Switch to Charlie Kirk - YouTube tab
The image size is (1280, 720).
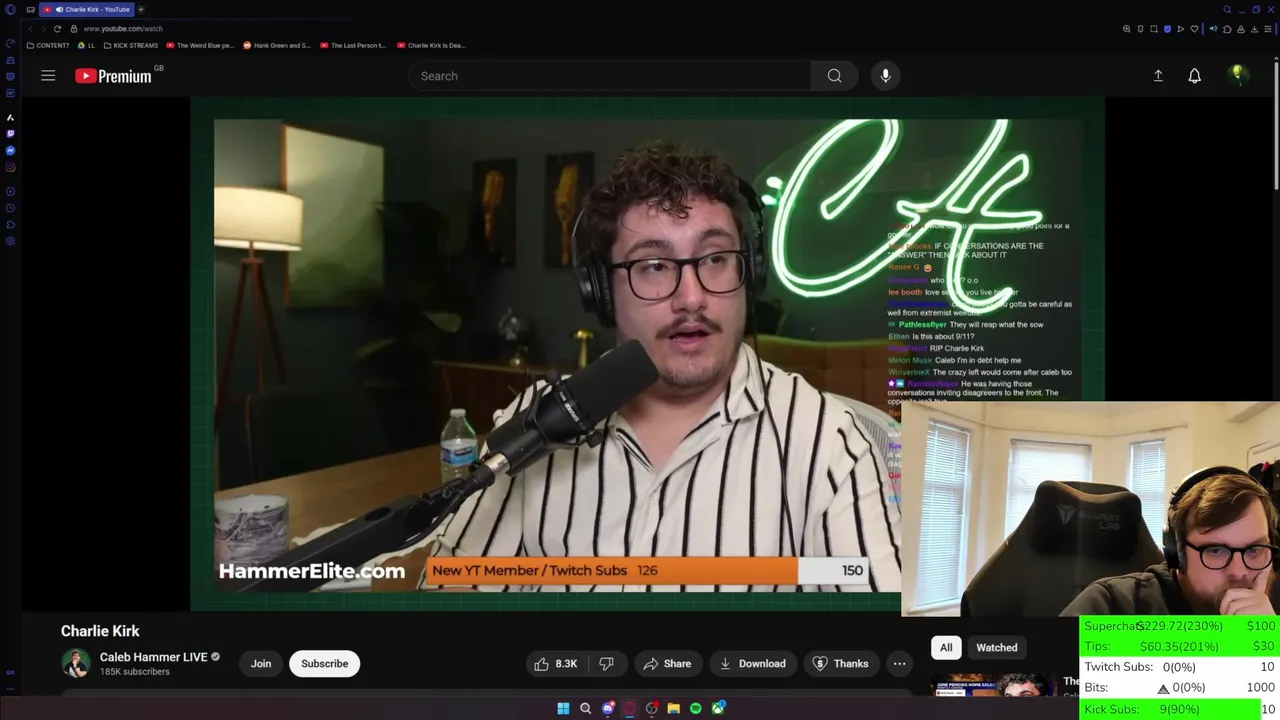(87, 9)
